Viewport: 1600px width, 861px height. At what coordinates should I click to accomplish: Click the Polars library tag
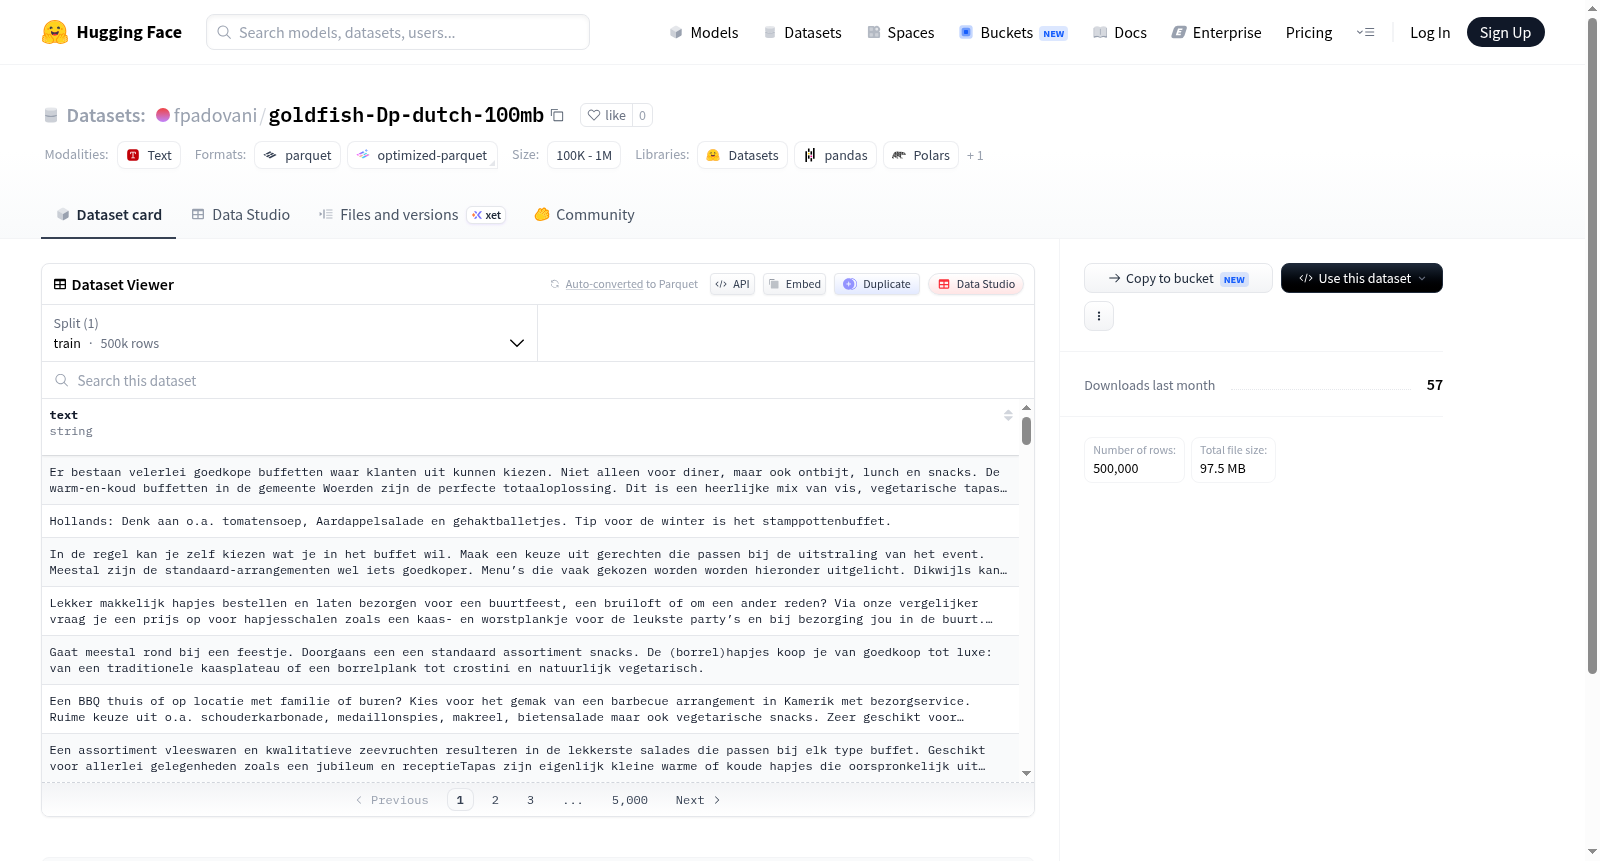coord(921,155)
